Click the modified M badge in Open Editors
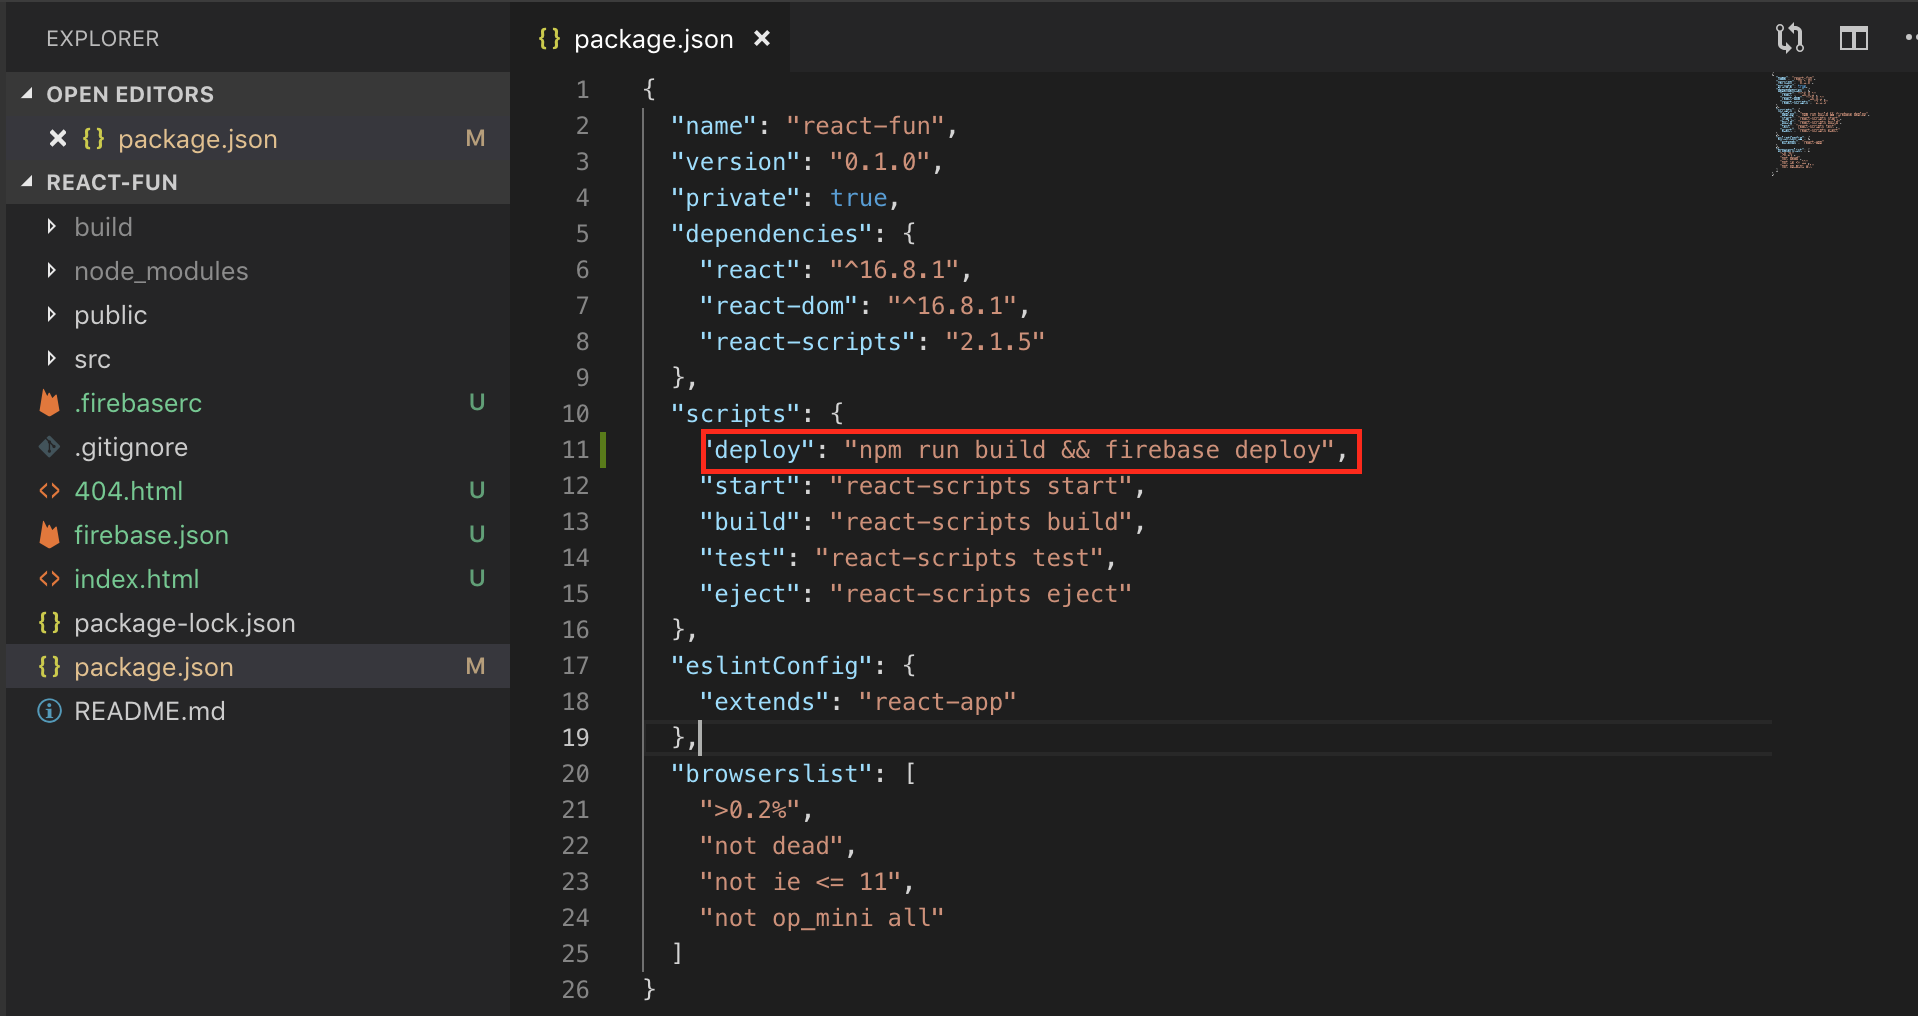This screenshot has height=1016, width=1918. (475, 139)
